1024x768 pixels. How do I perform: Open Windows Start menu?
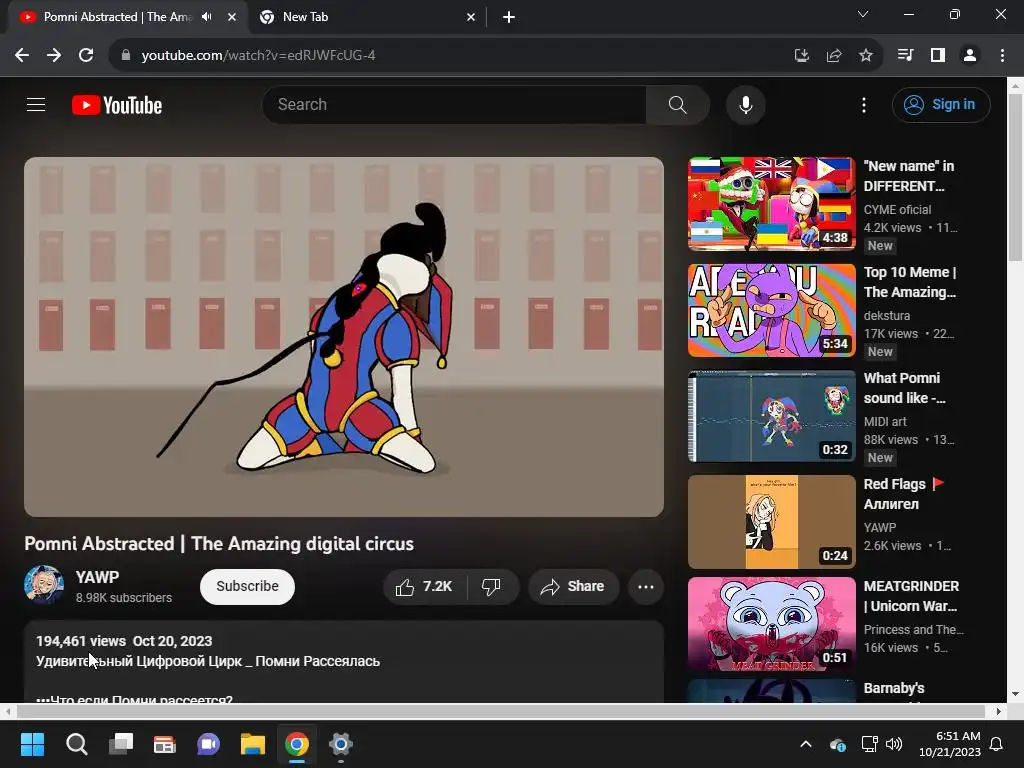(x=32, y=744)
